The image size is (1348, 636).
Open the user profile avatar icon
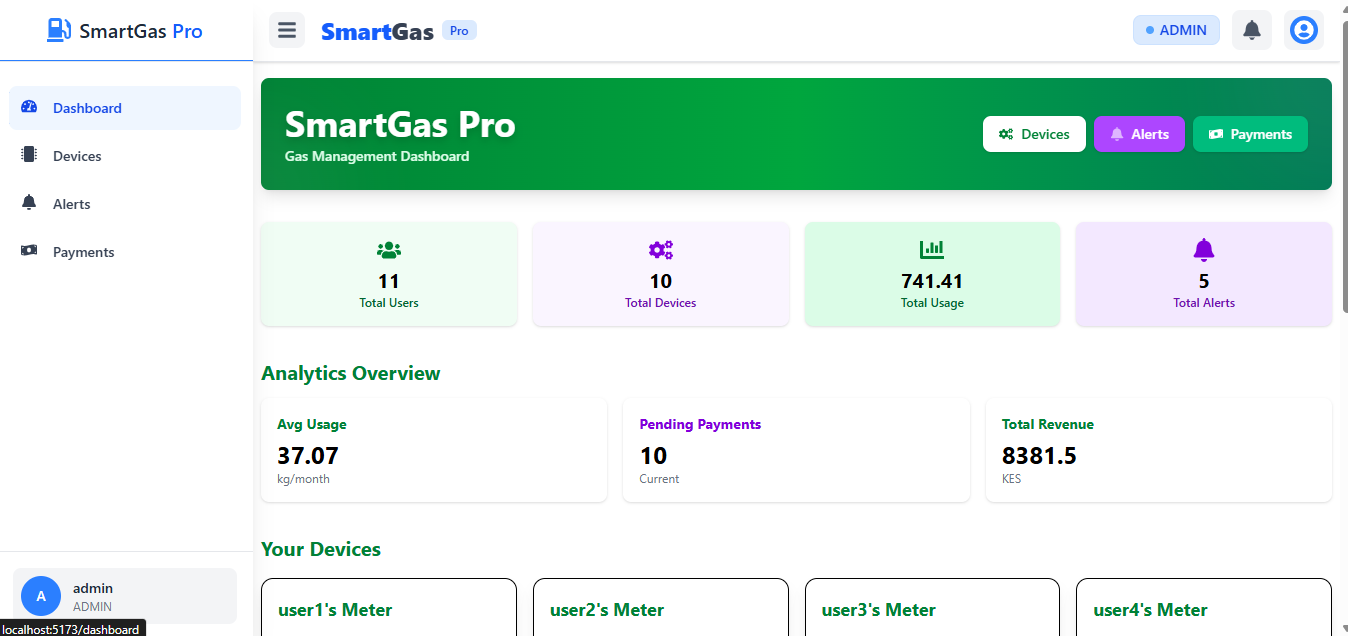point(1303,29)
